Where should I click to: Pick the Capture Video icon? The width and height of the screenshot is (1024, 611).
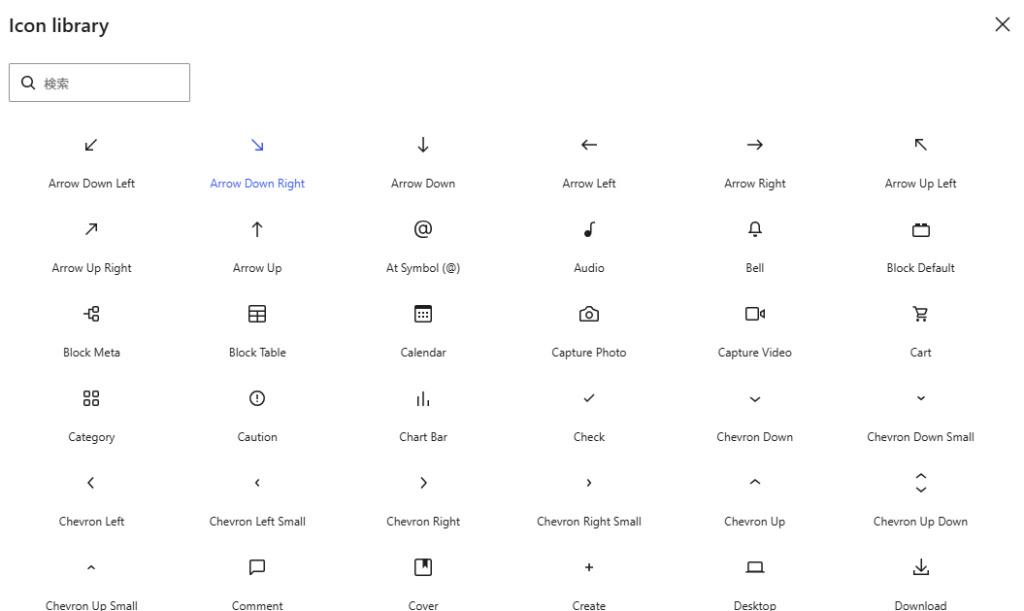[755, 314]
